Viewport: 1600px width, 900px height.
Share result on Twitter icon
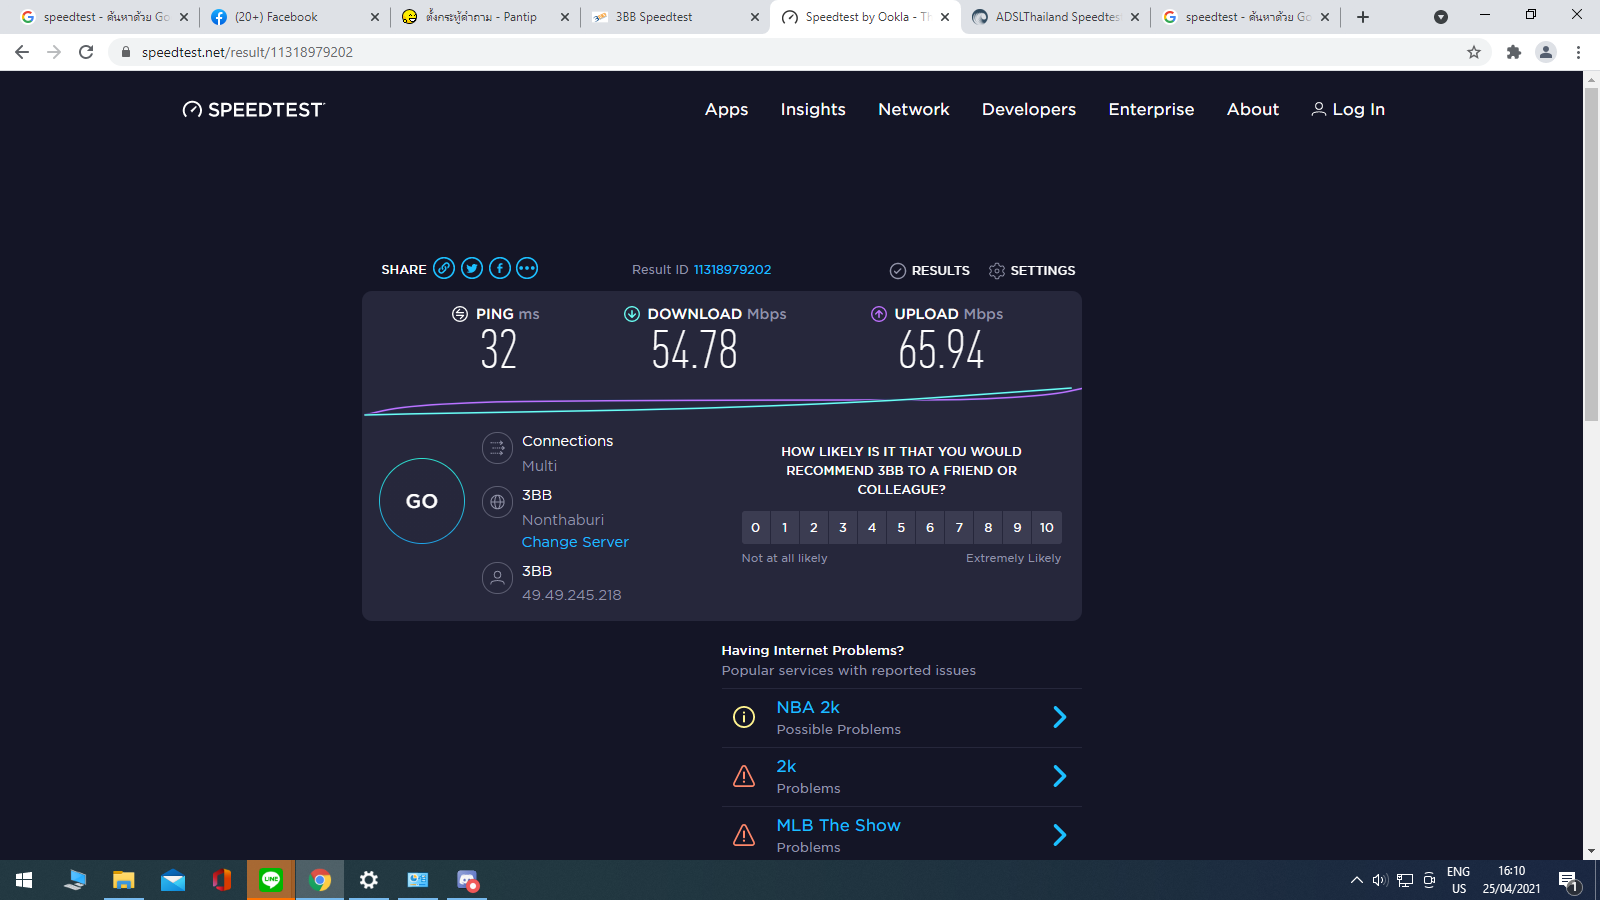pos(472,268)
